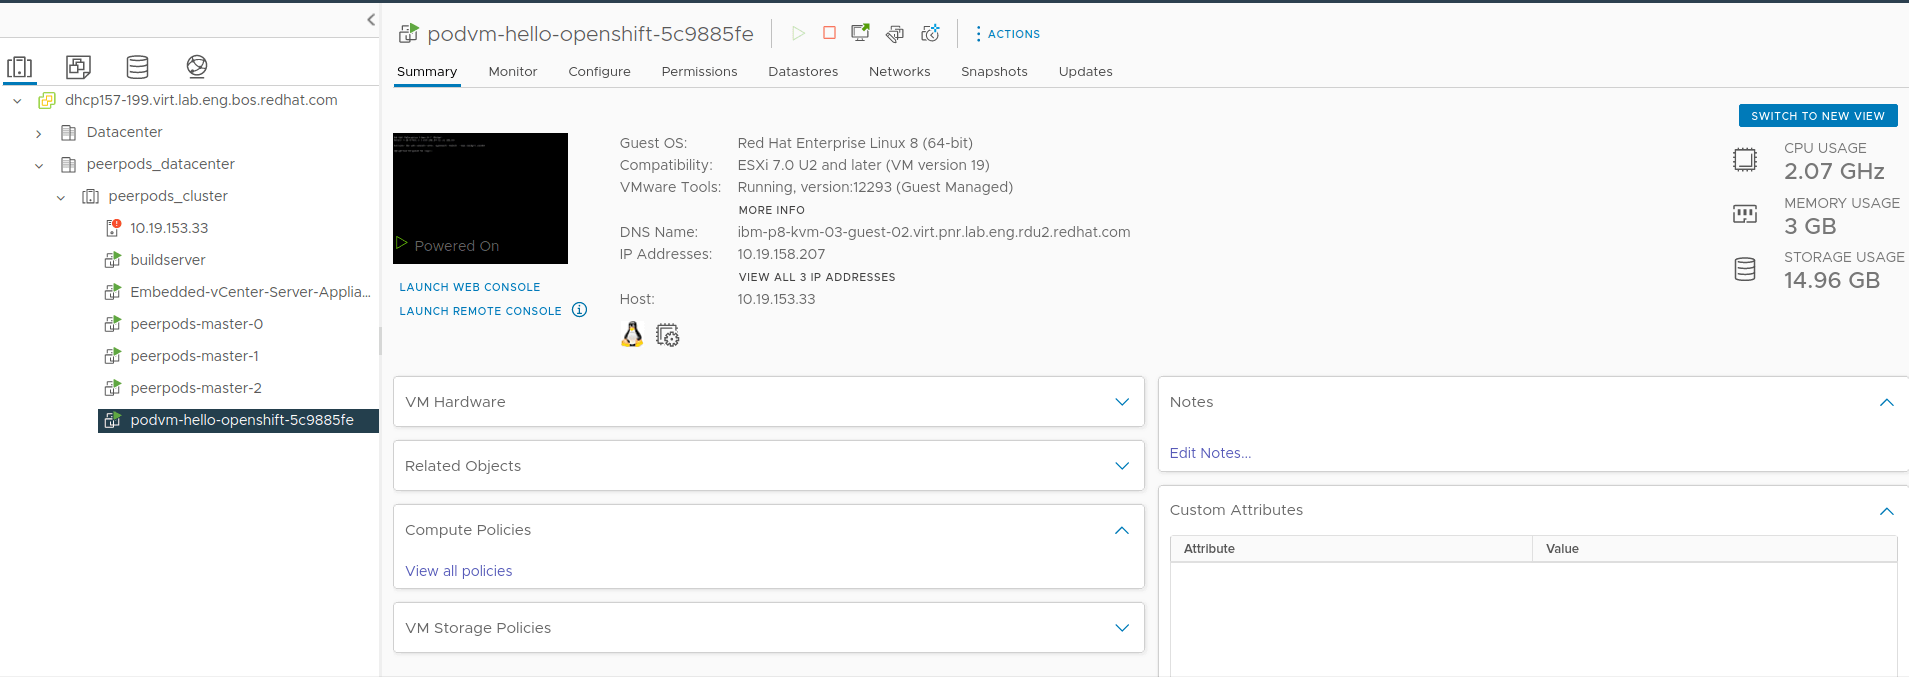The width and height of the screenshot is (1909, 677).
Task: Open the Networking inventory view
Action: pos(196,67)
